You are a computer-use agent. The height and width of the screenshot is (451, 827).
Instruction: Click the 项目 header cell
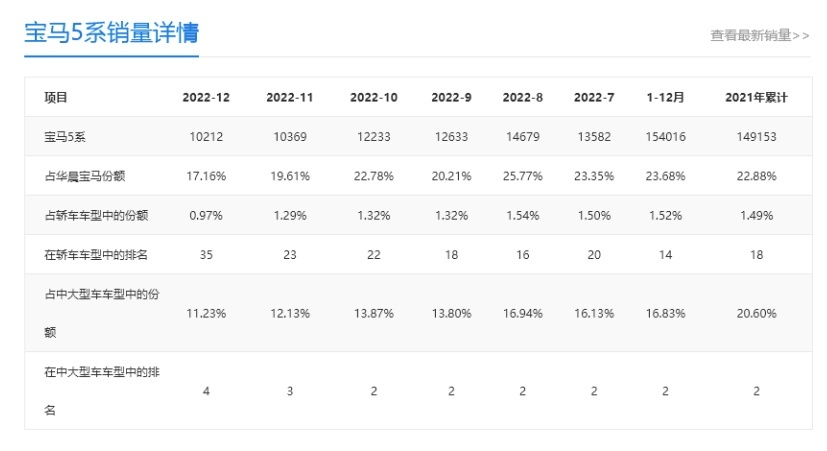pyautogui.click(x=55, y=98)
